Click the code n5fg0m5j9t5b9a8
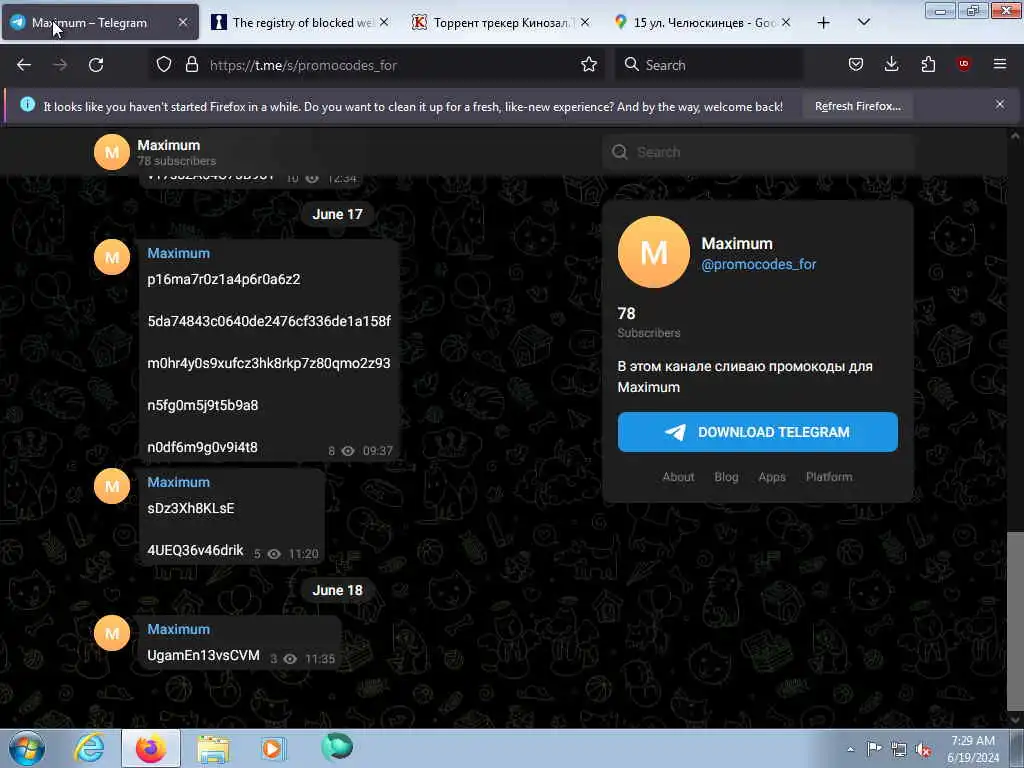This screenshot has height=768, width=1024. [202, 406]
